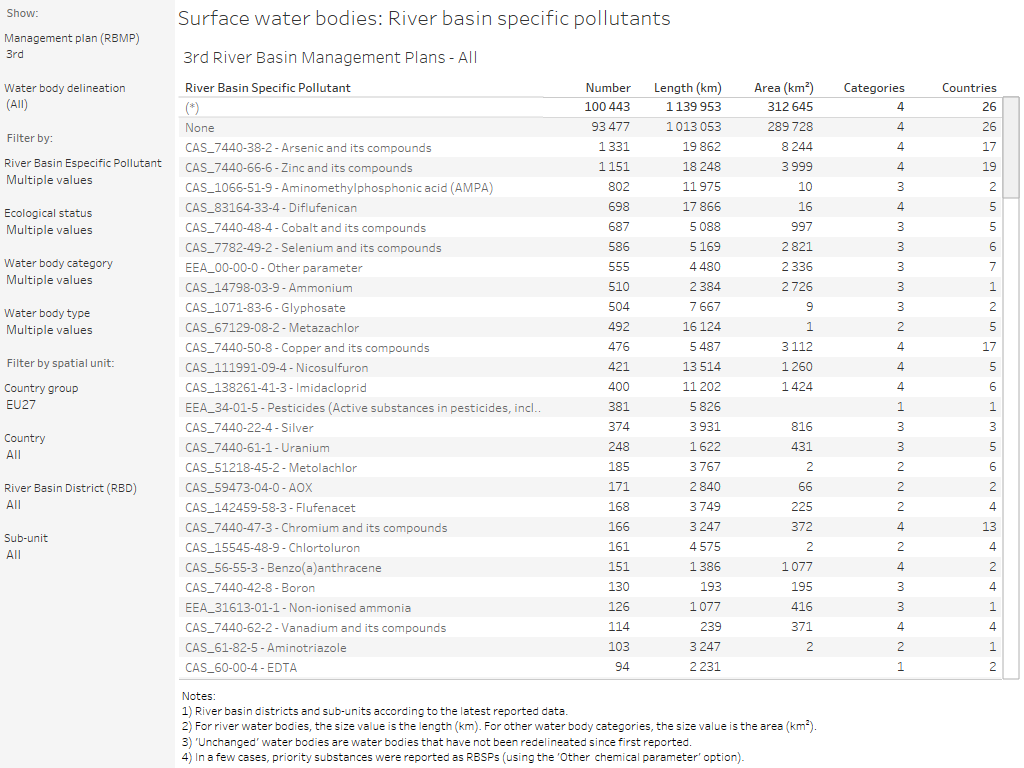This screenshot has height=768, width=1024.
Task: Click subtitle 3rd River Basin Management Plans - All
Action: [x=330, y=57]
